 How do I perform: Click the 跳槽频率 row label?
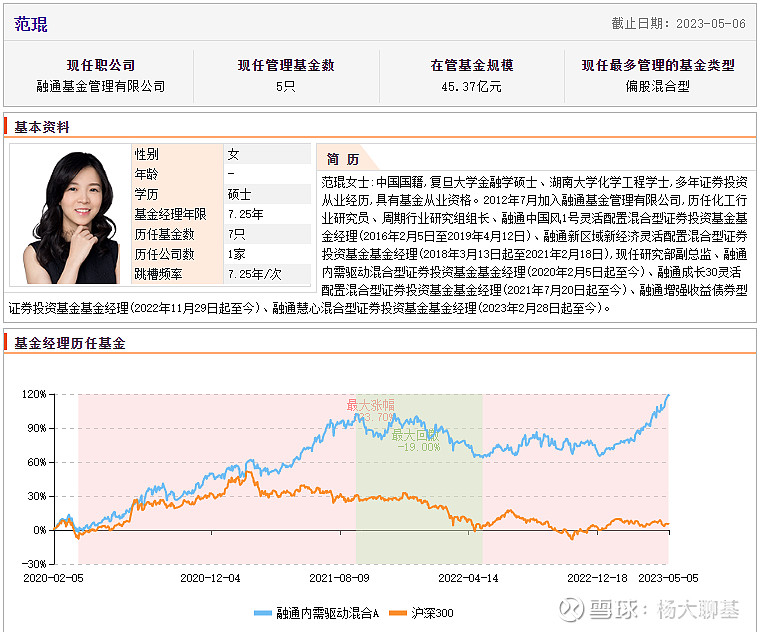(158, 274)
